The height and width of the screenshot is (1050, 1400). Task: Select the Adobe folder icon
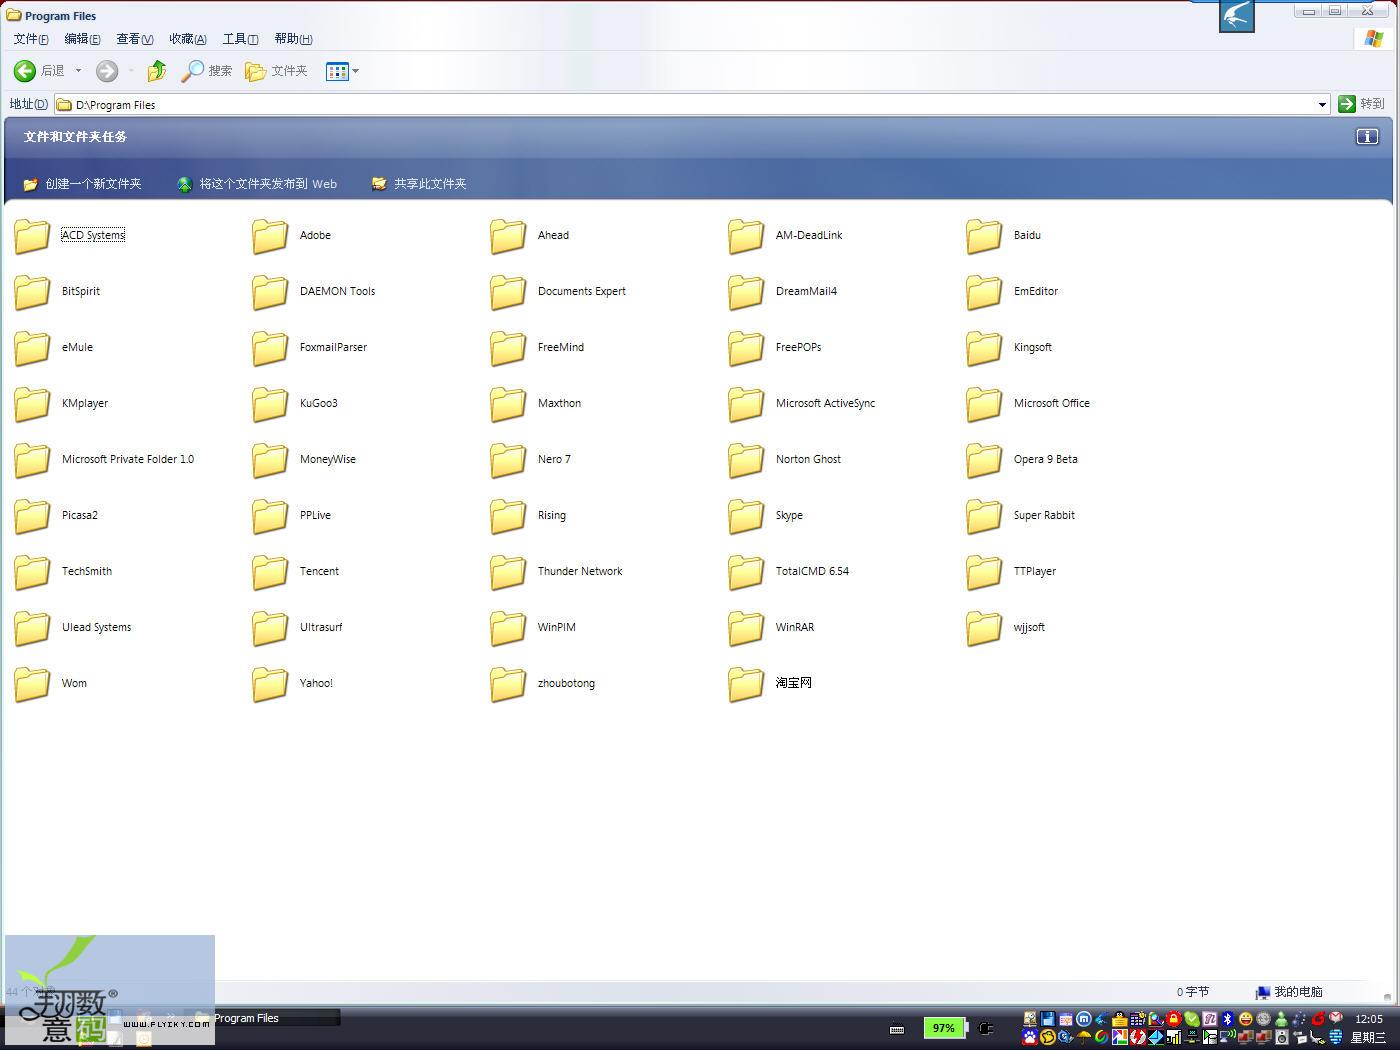tap(270, 236)
